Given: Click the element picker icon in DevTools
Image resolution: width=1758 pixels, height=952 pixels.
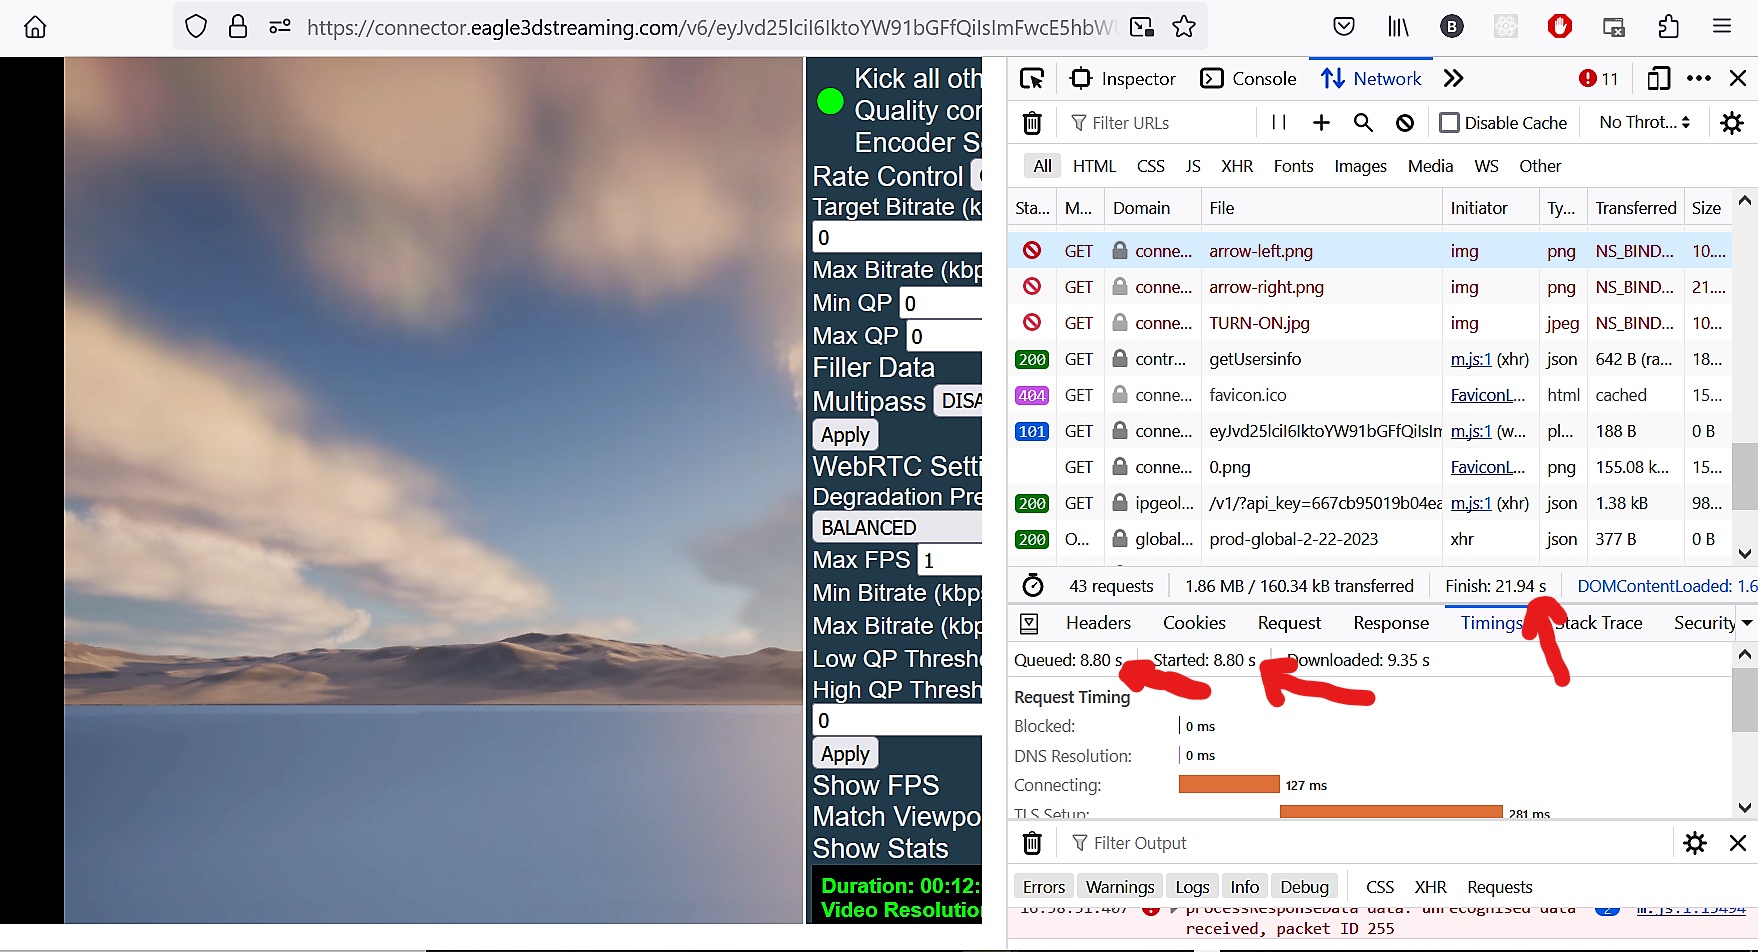Looking at the screenshot, I should 1032,79.
